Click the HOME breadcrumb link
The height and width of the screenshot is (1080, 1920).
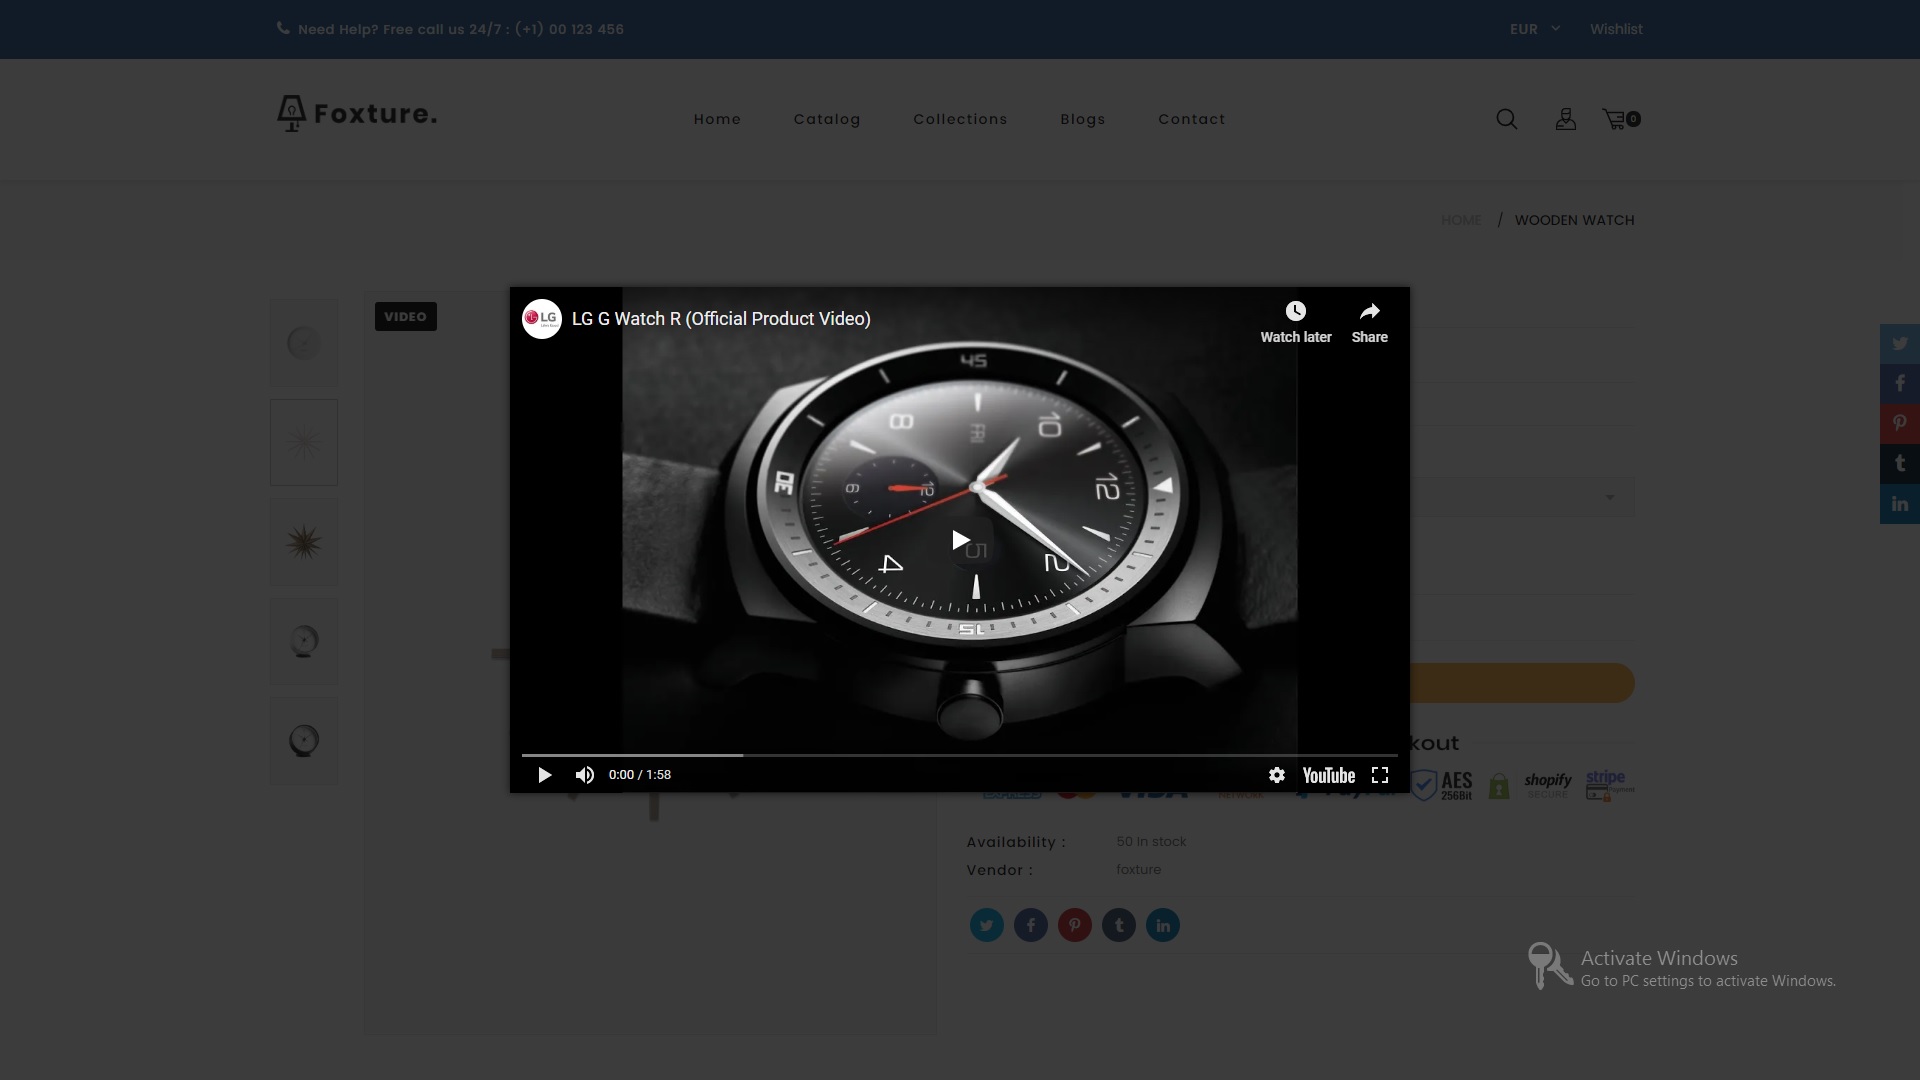pyautogui.click(x=1461, y=220)
